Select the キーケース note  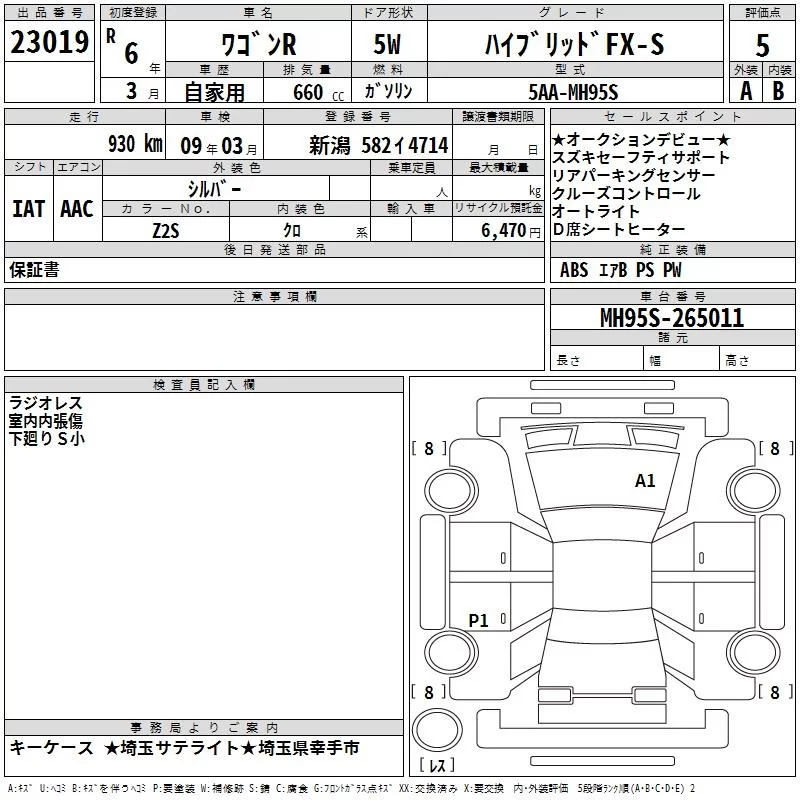point(52,748)
